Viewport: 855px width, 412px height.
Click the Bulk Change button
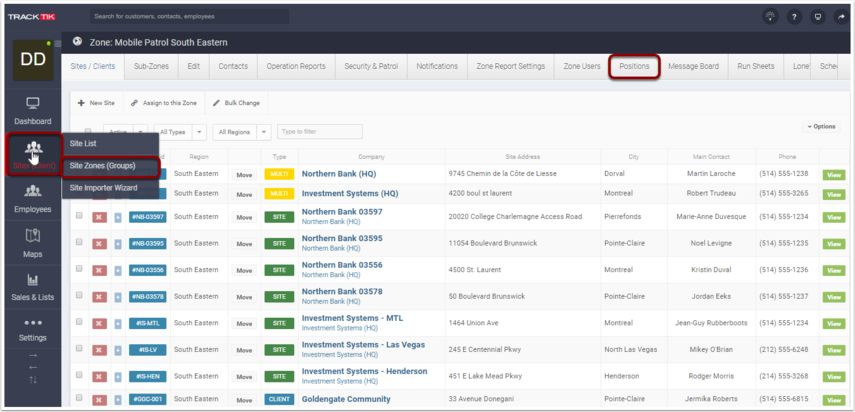click(236, 102)
